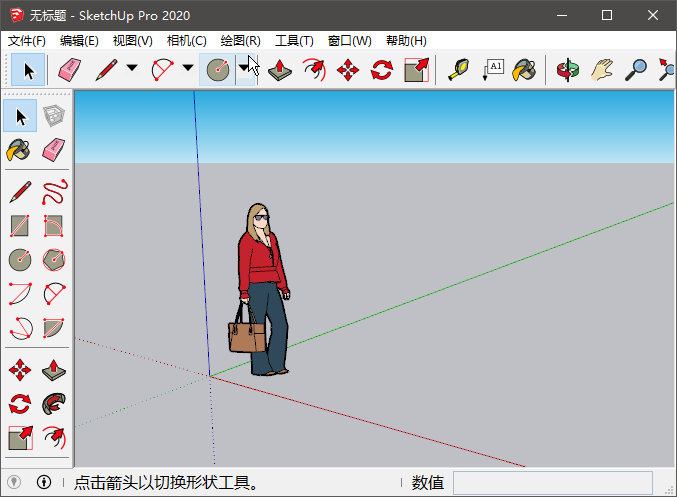Choose the Rectangle tool in left panel
Viewport: 677px width, 497px height.
pos(20,226)
